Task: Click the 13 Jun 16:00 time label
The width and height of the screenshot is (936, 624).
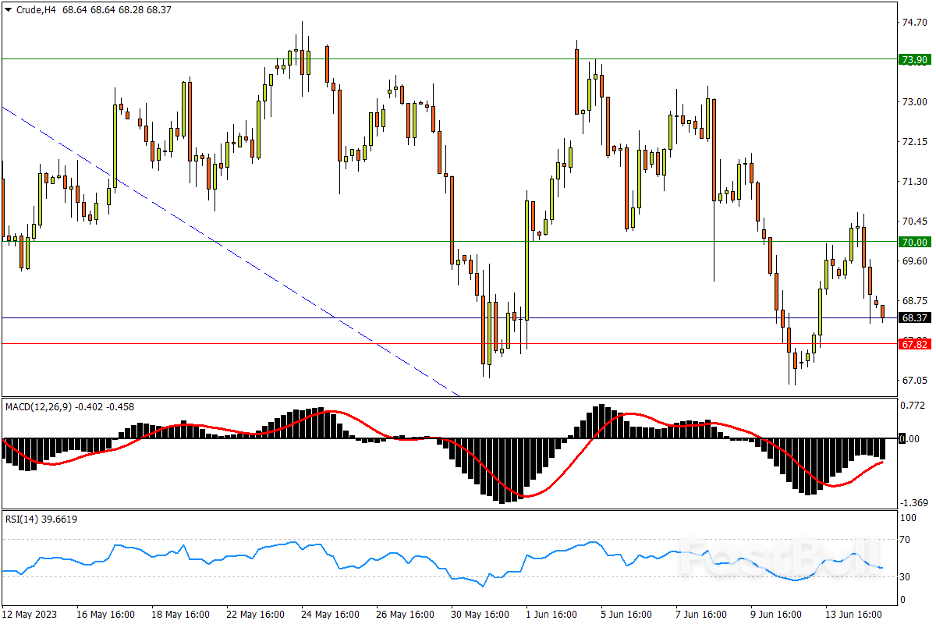Action: (854, 614)
